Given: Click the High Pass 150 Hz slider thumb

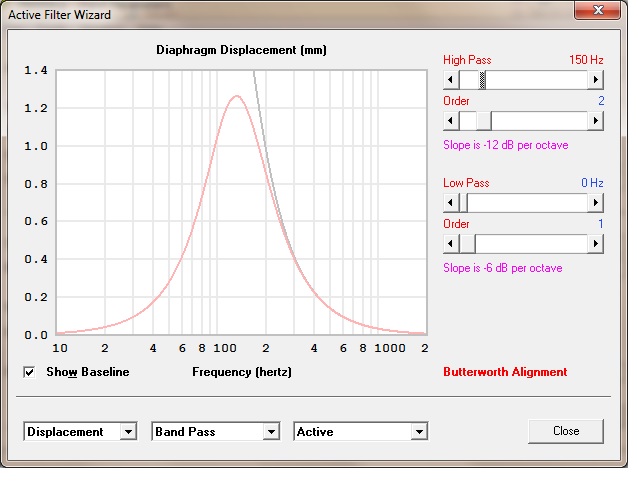Looking at the screenshot, I should click(483, 80).
